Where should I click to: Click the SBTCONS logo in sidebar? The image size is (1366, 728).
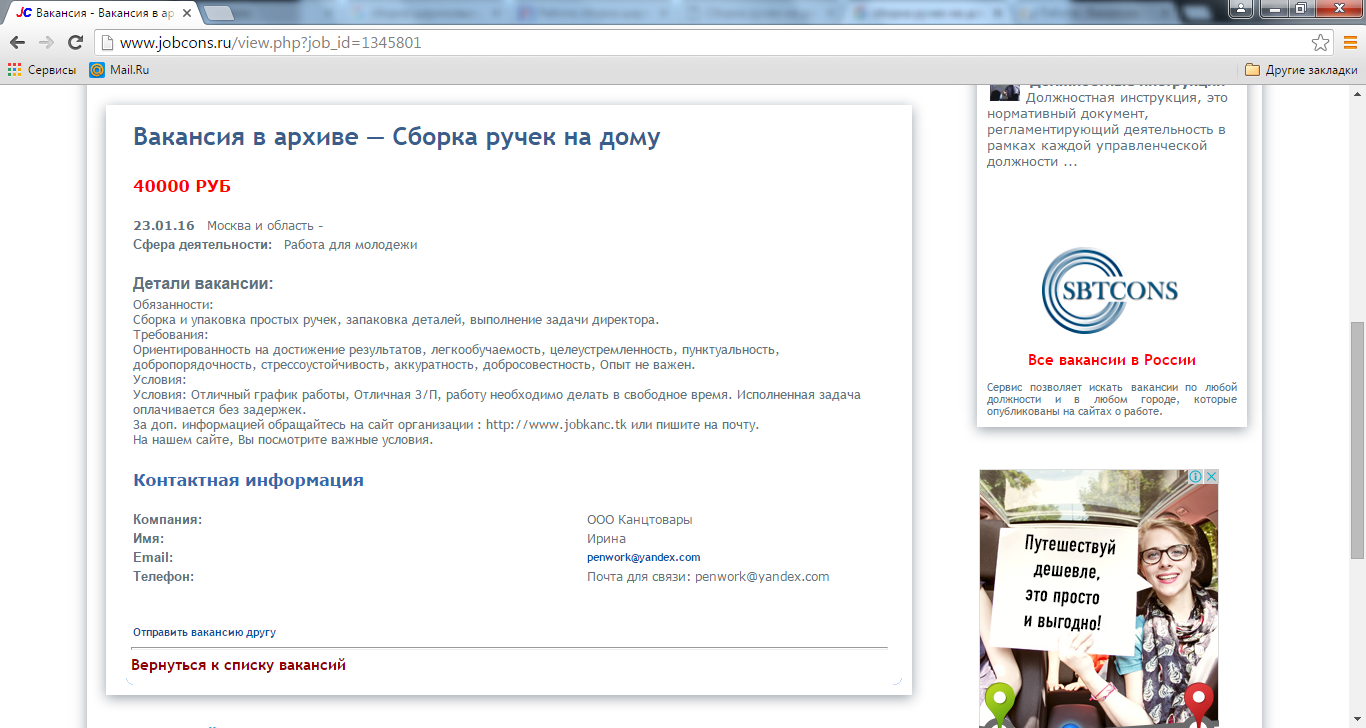click(x=1111, y=291)
